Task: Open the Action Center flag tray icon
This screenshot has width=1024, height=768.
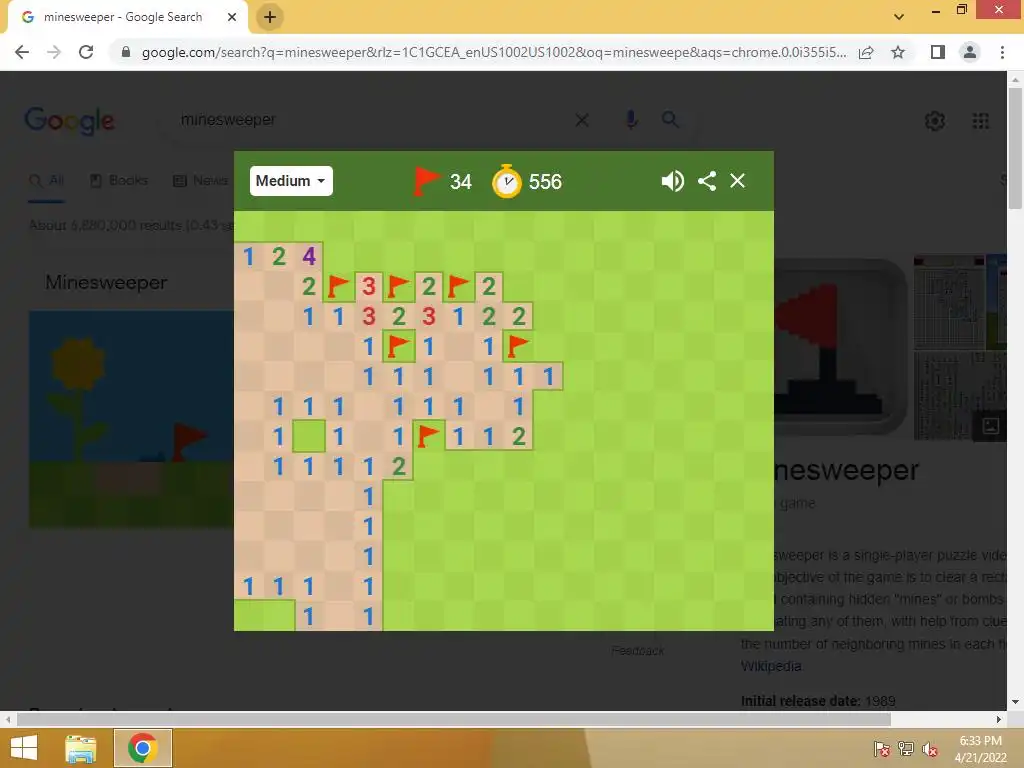Action: click(x=882, y=749)
